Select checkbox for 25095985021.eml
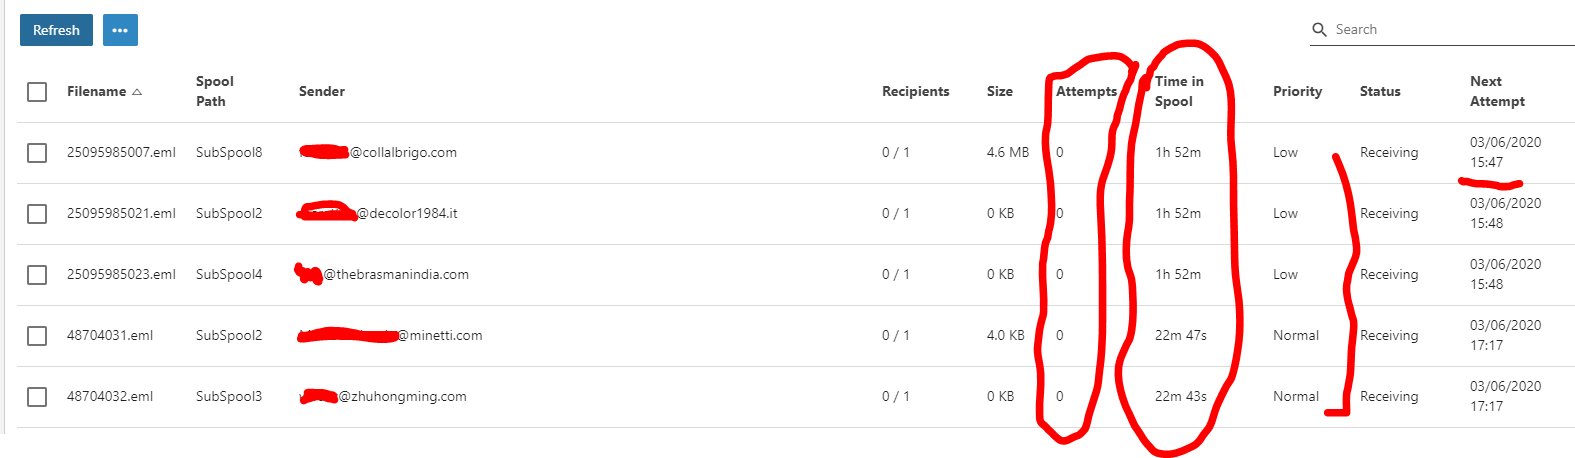Viewport: 1575px width, 458px height. pyautogui.click(x=37, y=214)
